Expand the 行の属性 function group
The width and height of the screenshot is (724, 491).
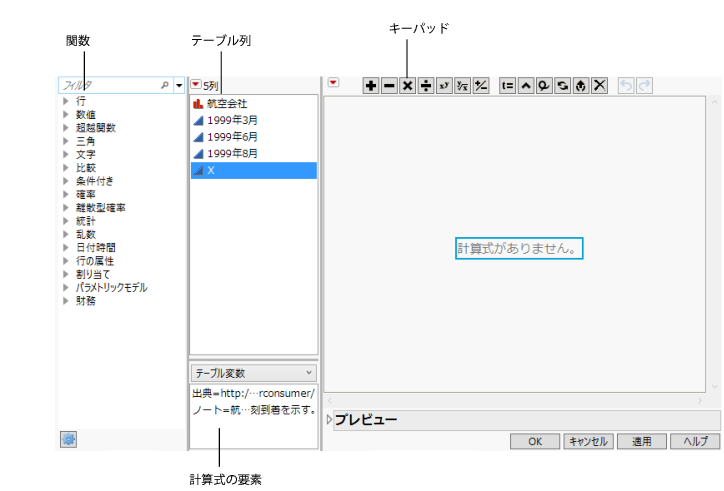click(x=66, y=261)
